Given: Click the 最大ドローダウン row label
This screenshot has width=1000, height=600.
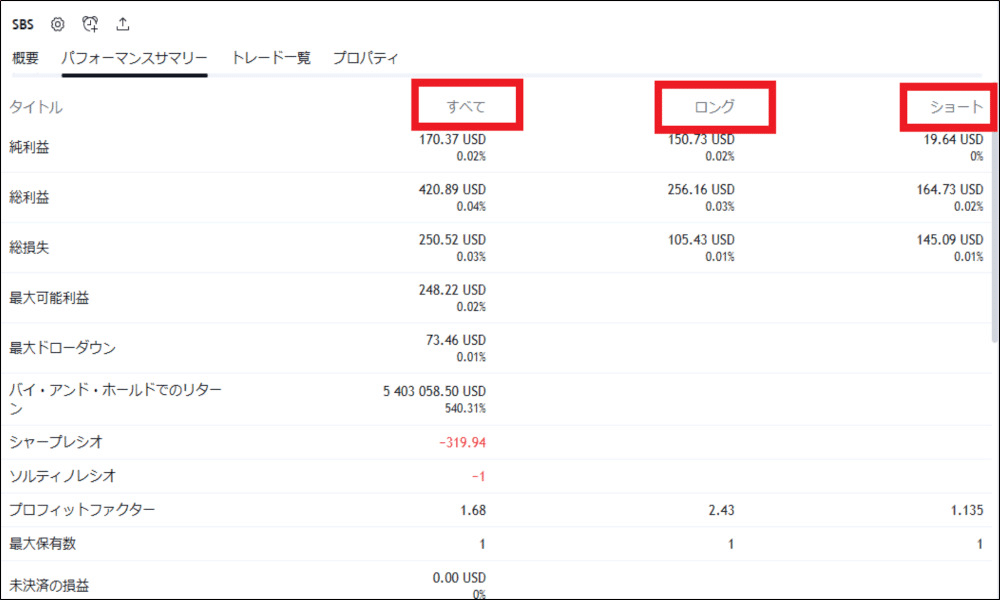Looking at the screenshot, I should (x=62, y=348).
